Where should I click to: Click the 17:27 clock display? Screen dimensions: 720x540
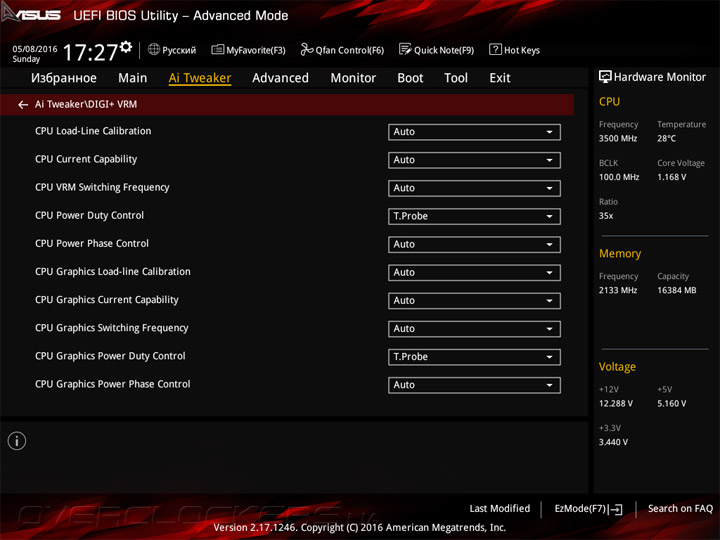90,52
